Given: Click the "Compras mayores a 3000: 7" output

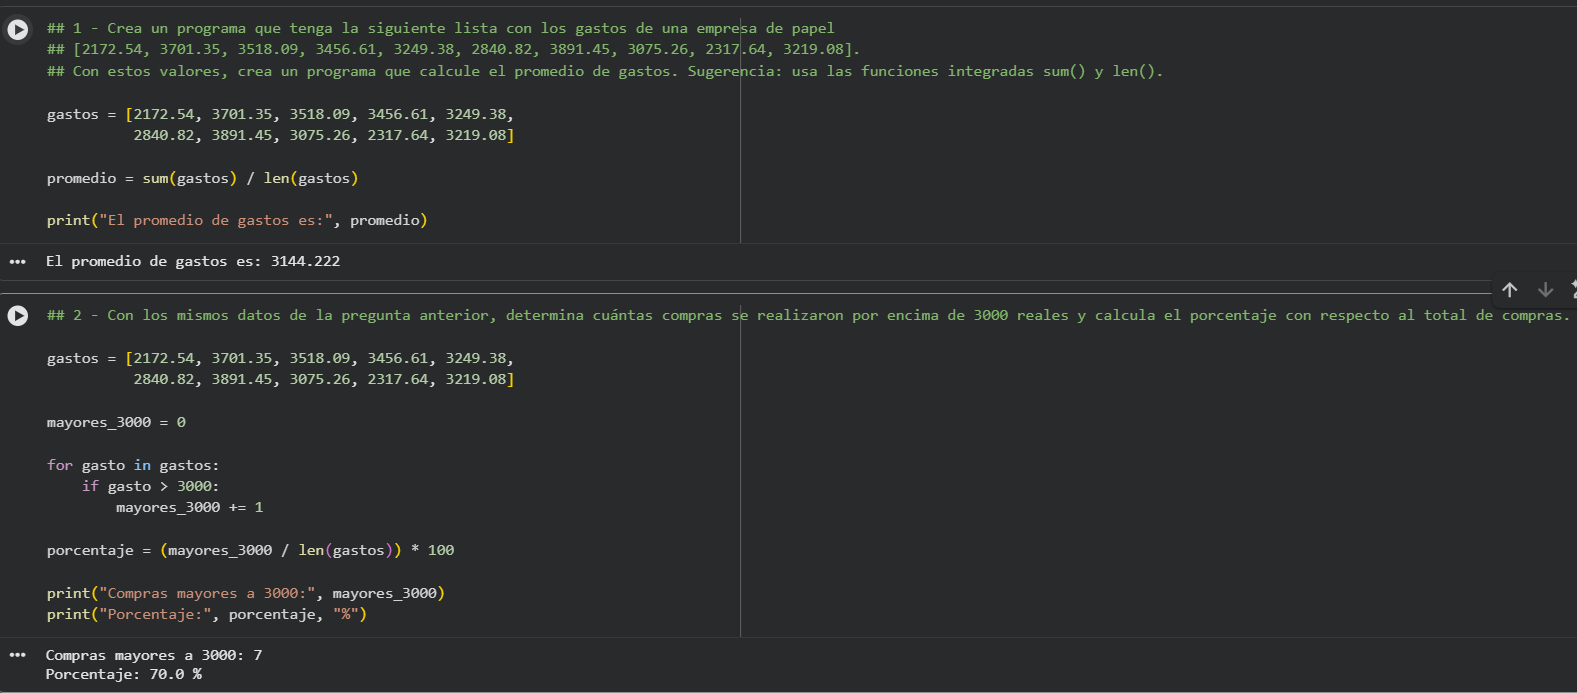Looking at the screenshot, I should pos(154,655).
